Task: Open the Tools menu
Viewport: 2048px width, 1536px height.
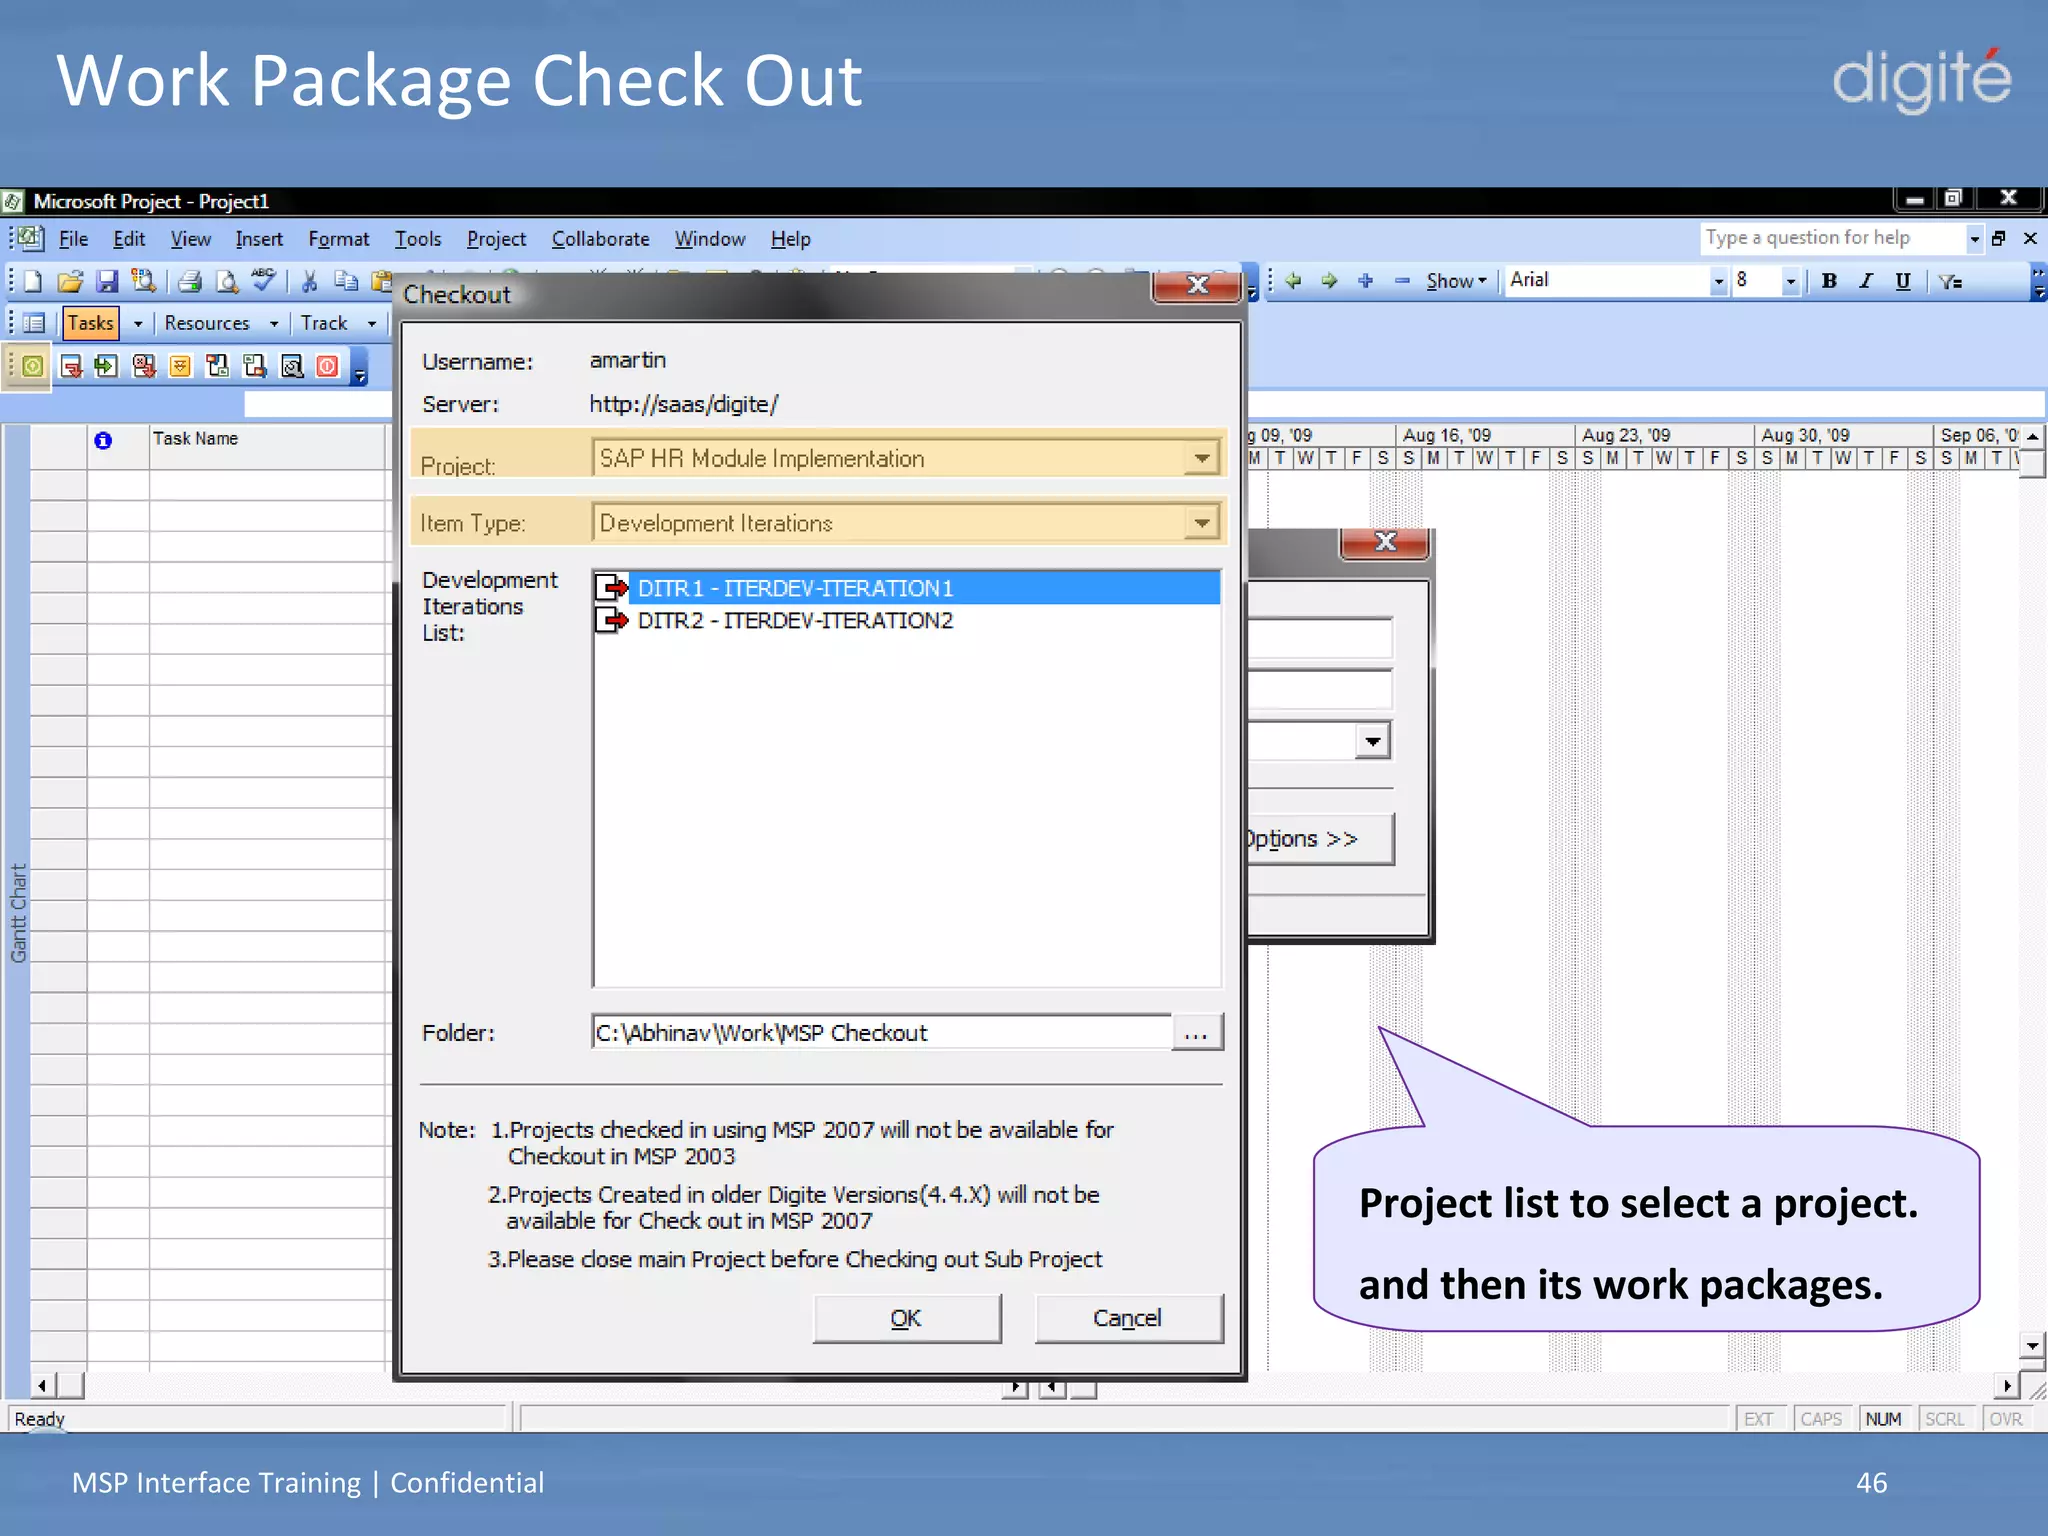Action: [x=417, y=239]
